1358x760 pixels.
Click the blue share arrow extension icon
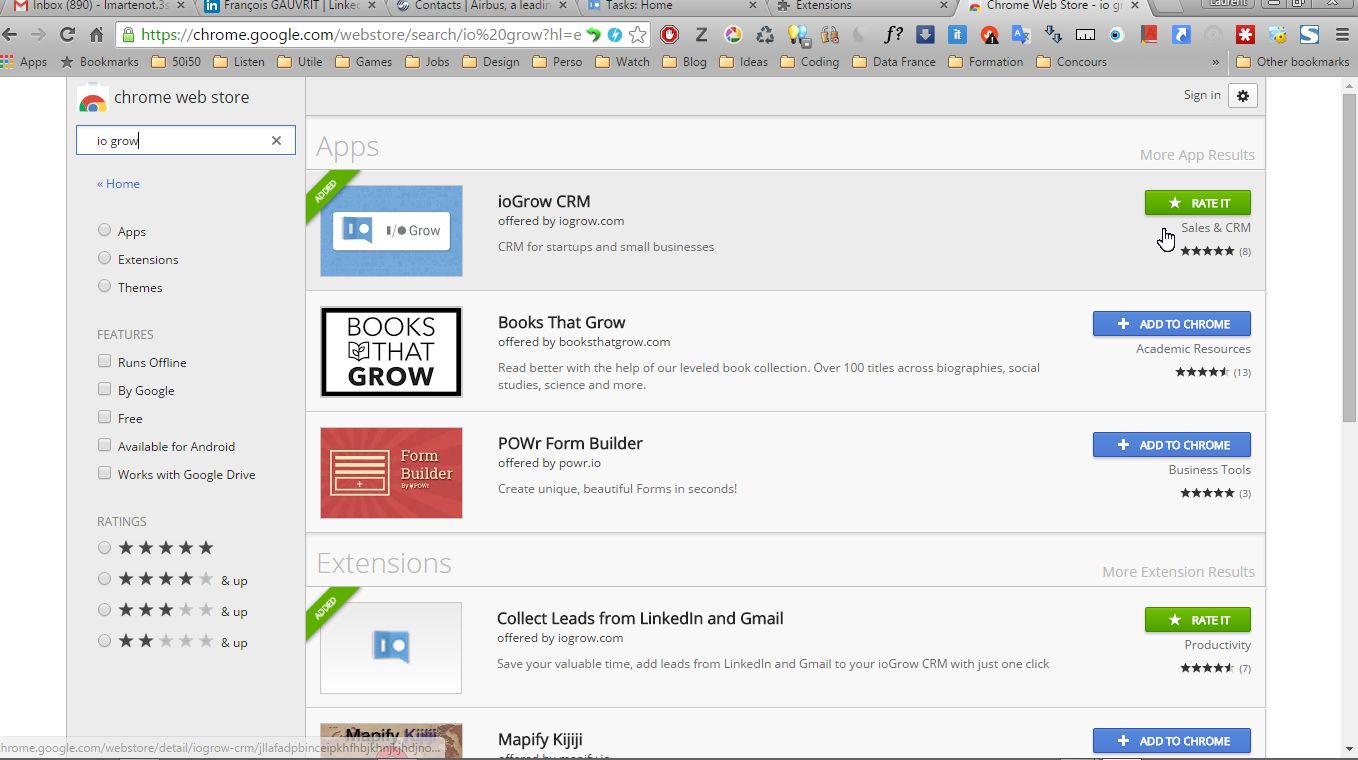pyautogui.click(x=1181, y=35)
